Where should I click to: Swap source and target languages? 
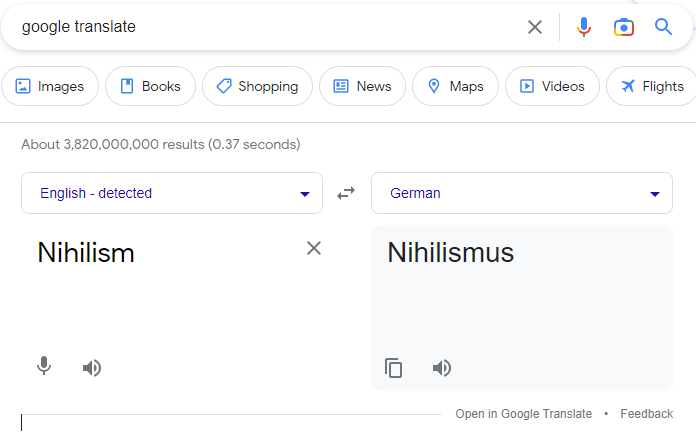[x=346, y=193]
